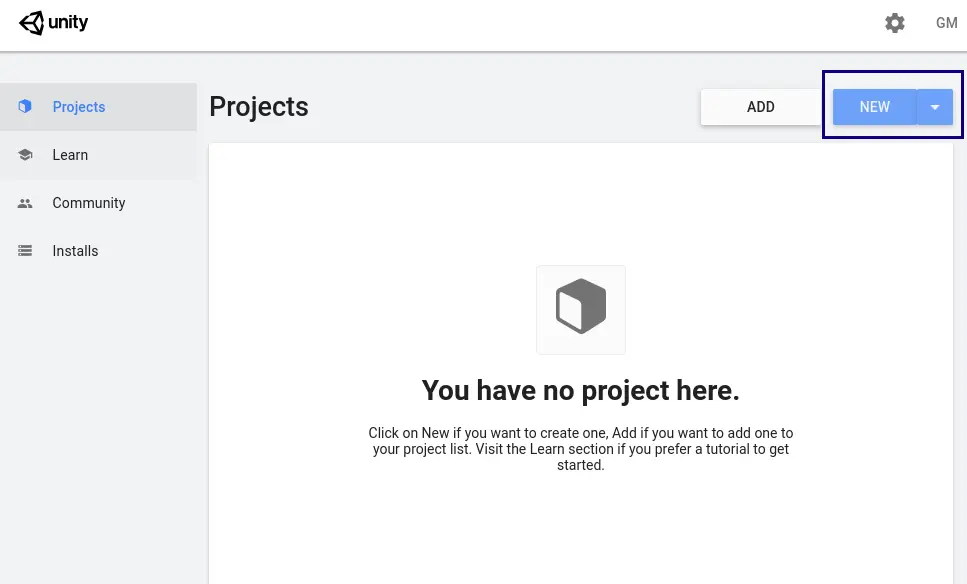This screenshot has width=967, height=584.
Task: Go to the Installs section
Action: pos(99,251)
